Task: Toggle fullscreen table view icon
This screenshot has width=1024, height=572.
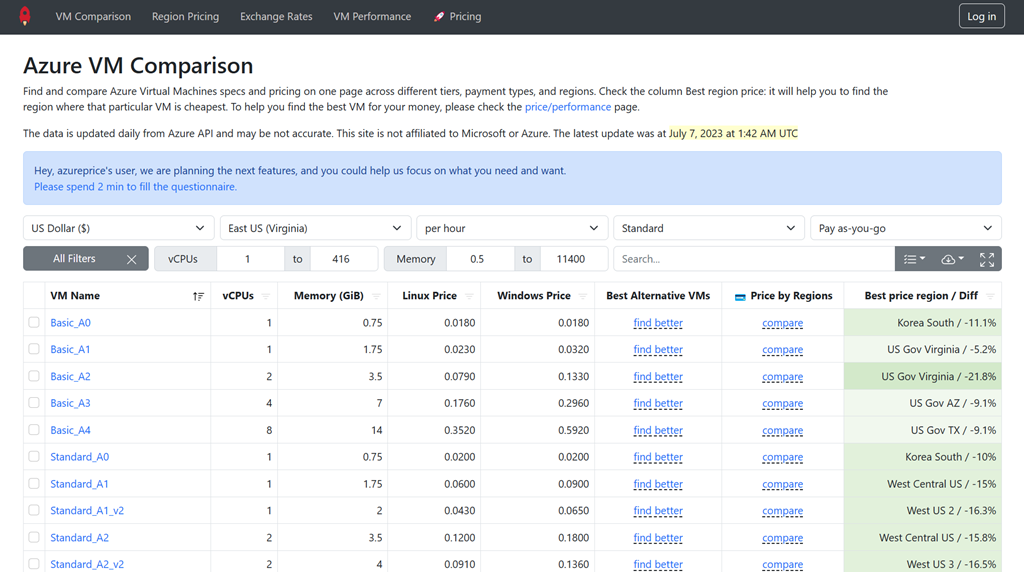Action: (987, 259)
